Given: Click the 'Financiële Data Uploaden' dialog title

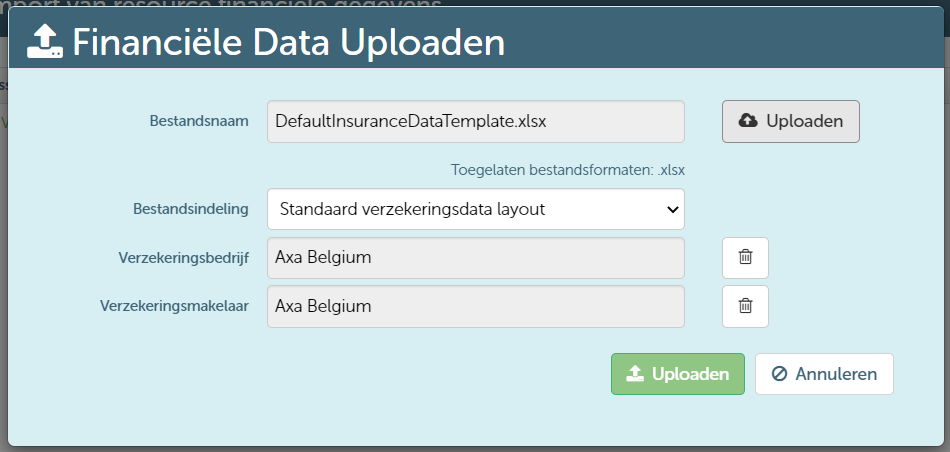Looking at the screenshot, I should coord(288,42).
